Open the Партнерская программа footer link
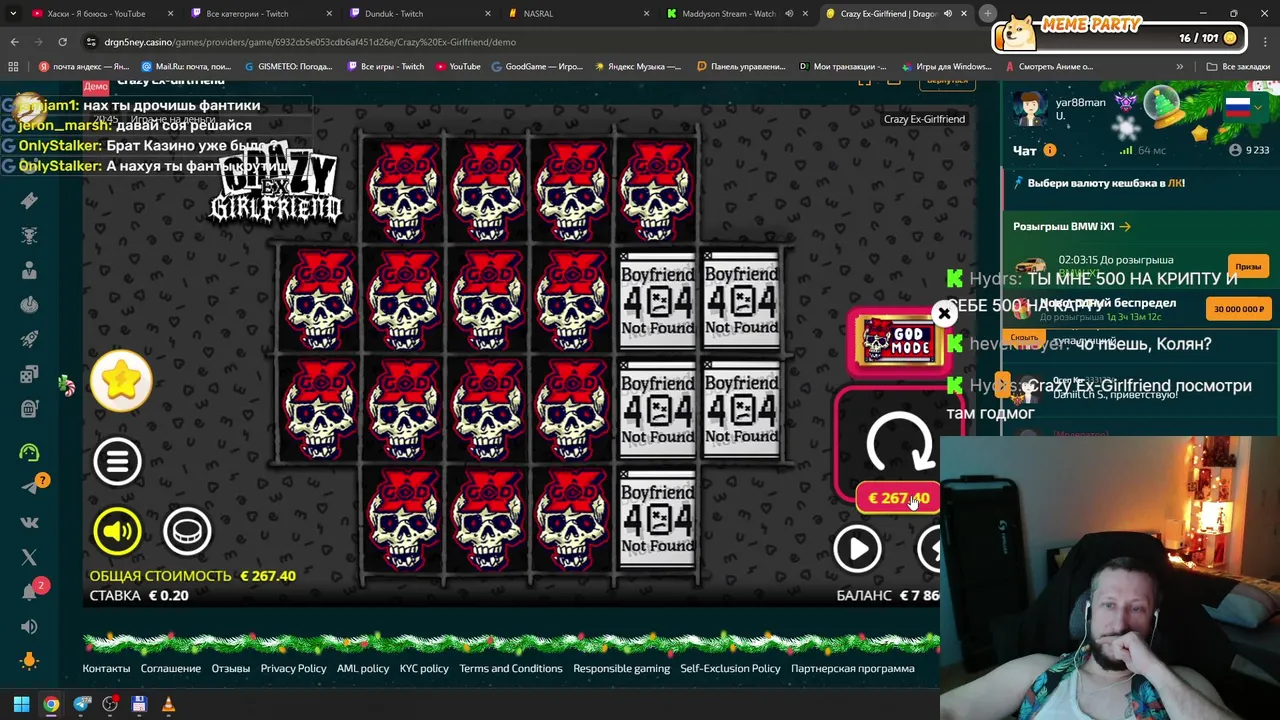 pyautogui.click(x=853, y=668)
